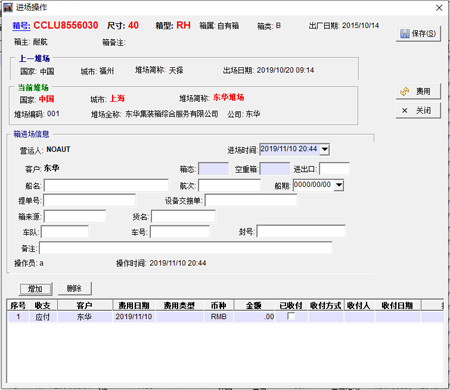The width and height of the screenshot is (450, 390).
Task: Open the 进场时间 date dropdown arrow
Action: (325, 149)
